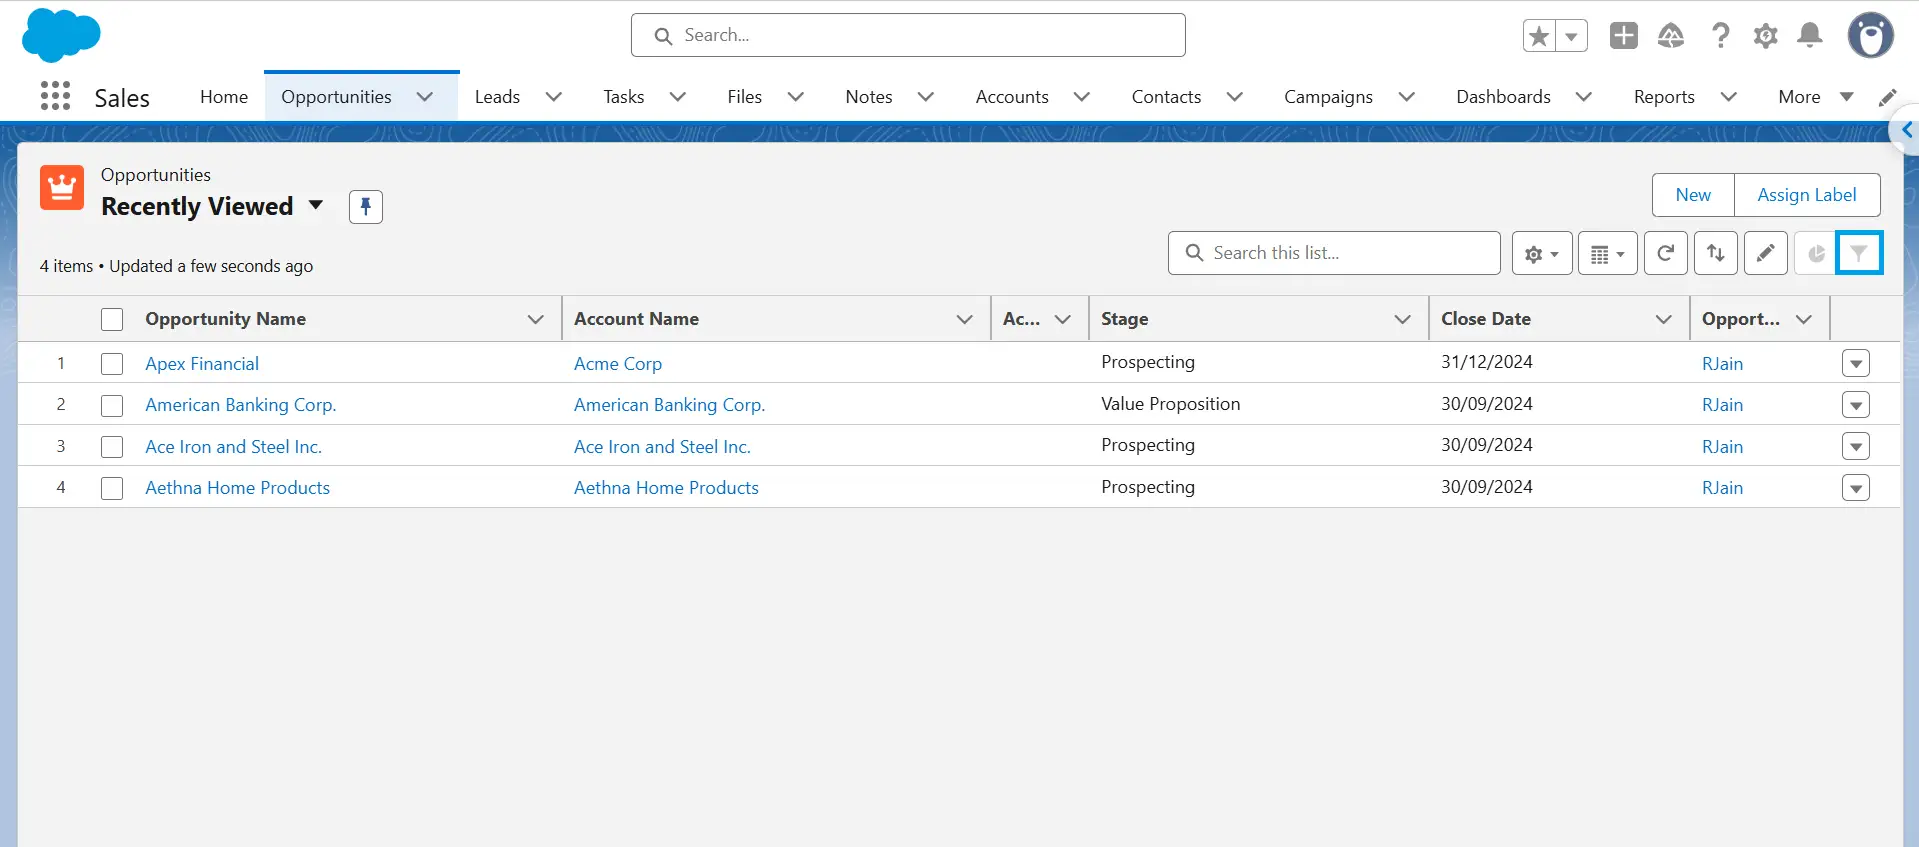Viewport: 1919px width, 847px height.
Task: Open the Notifications bell
Action: [x=1810, y=36]
